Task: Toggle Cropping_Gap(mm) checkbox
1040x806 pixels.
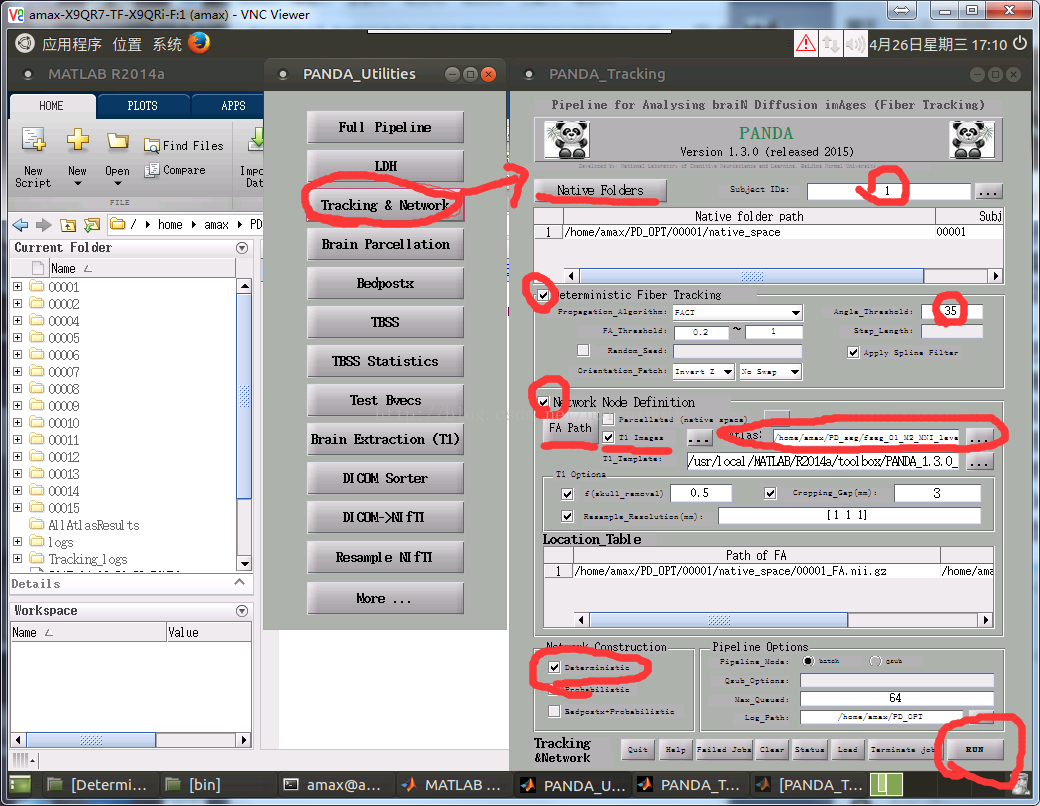Action: (770, 494)
